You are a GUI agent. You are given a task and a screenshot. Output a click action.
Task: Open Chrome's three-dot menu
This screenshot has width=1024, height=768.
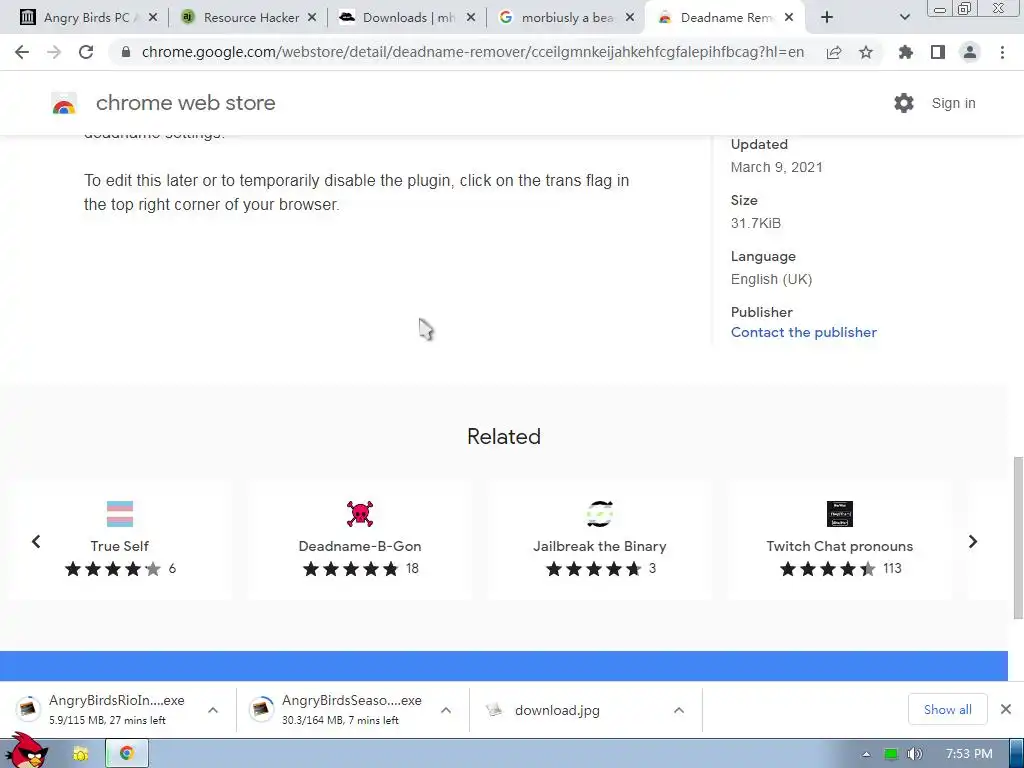click(x=1002, y=52)
